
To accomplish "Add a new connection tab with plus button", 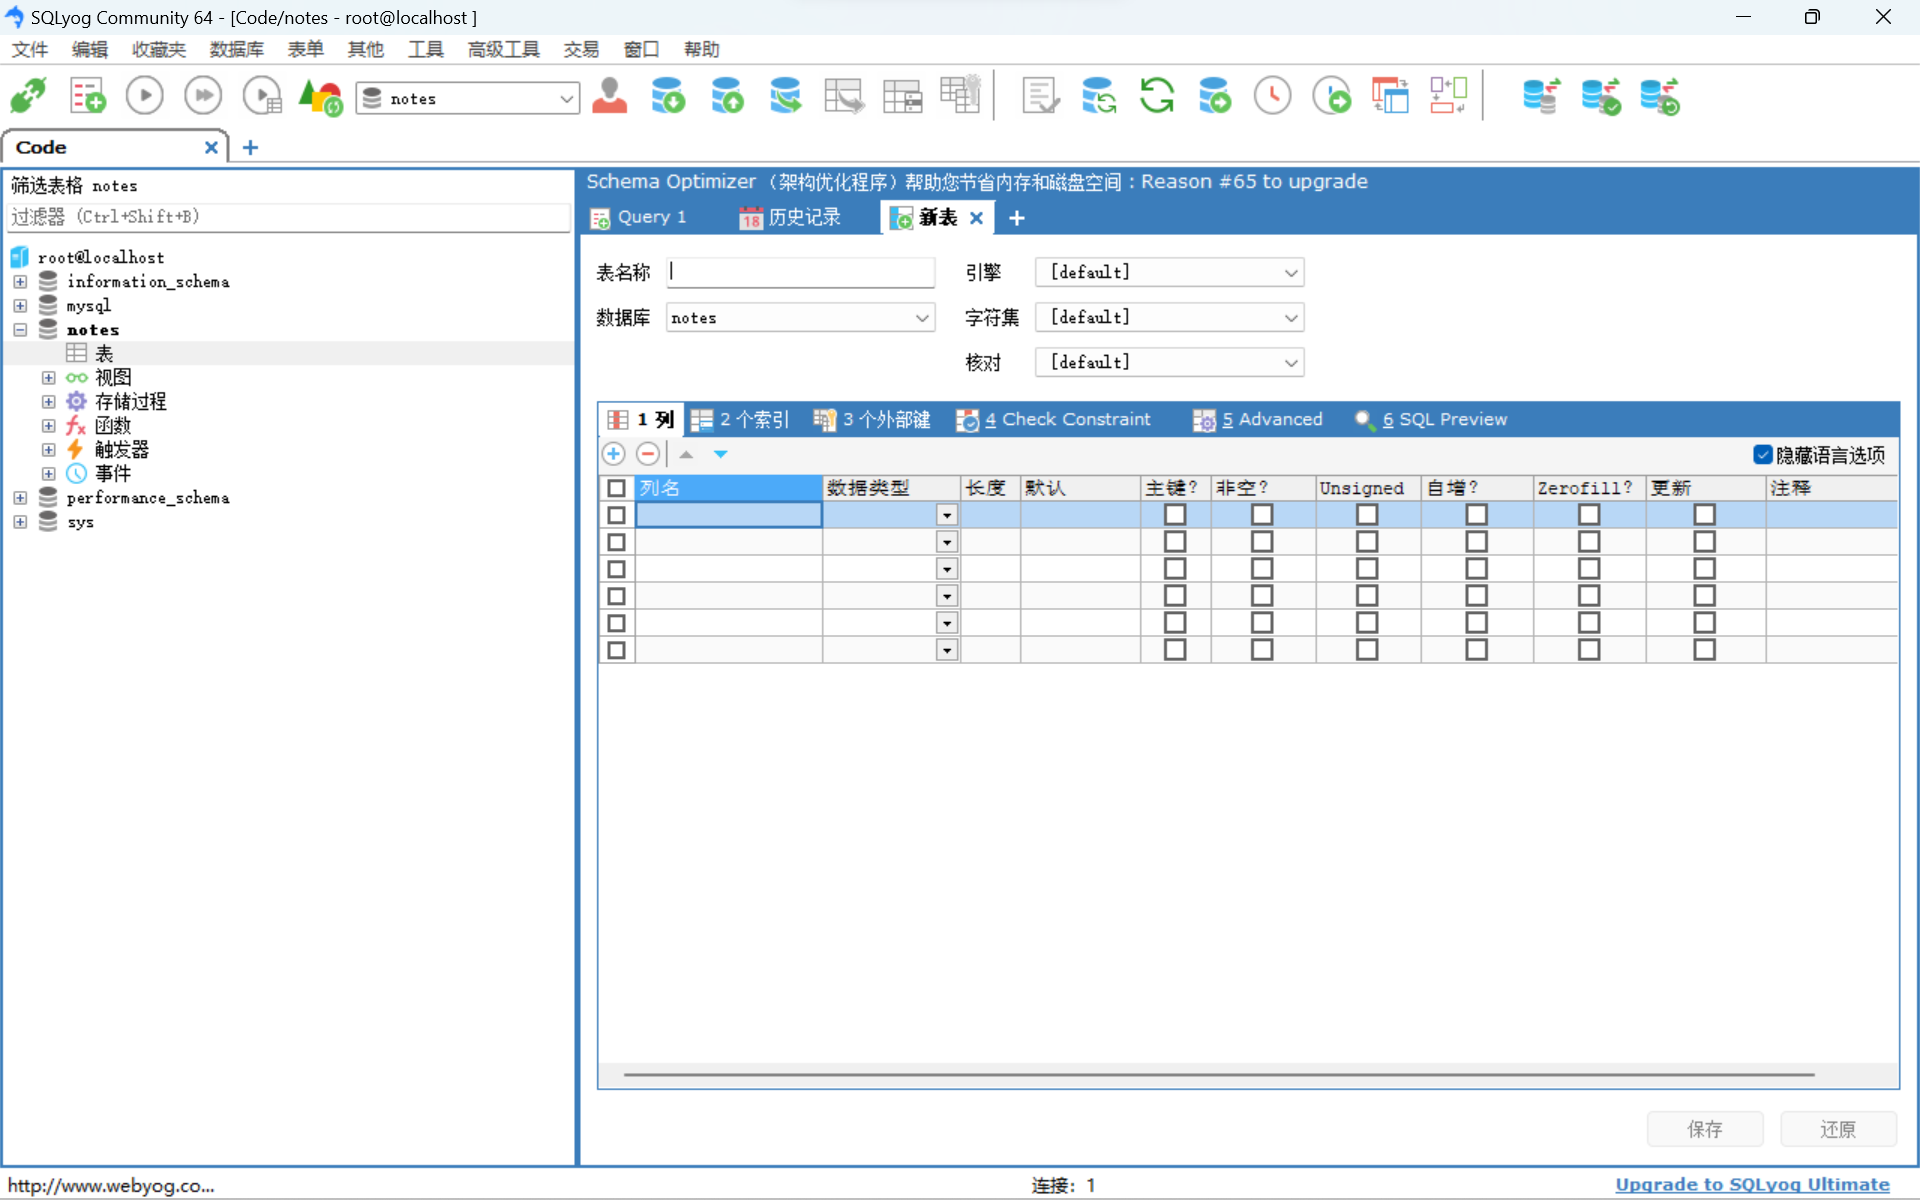I will click(x=250, y=147).
